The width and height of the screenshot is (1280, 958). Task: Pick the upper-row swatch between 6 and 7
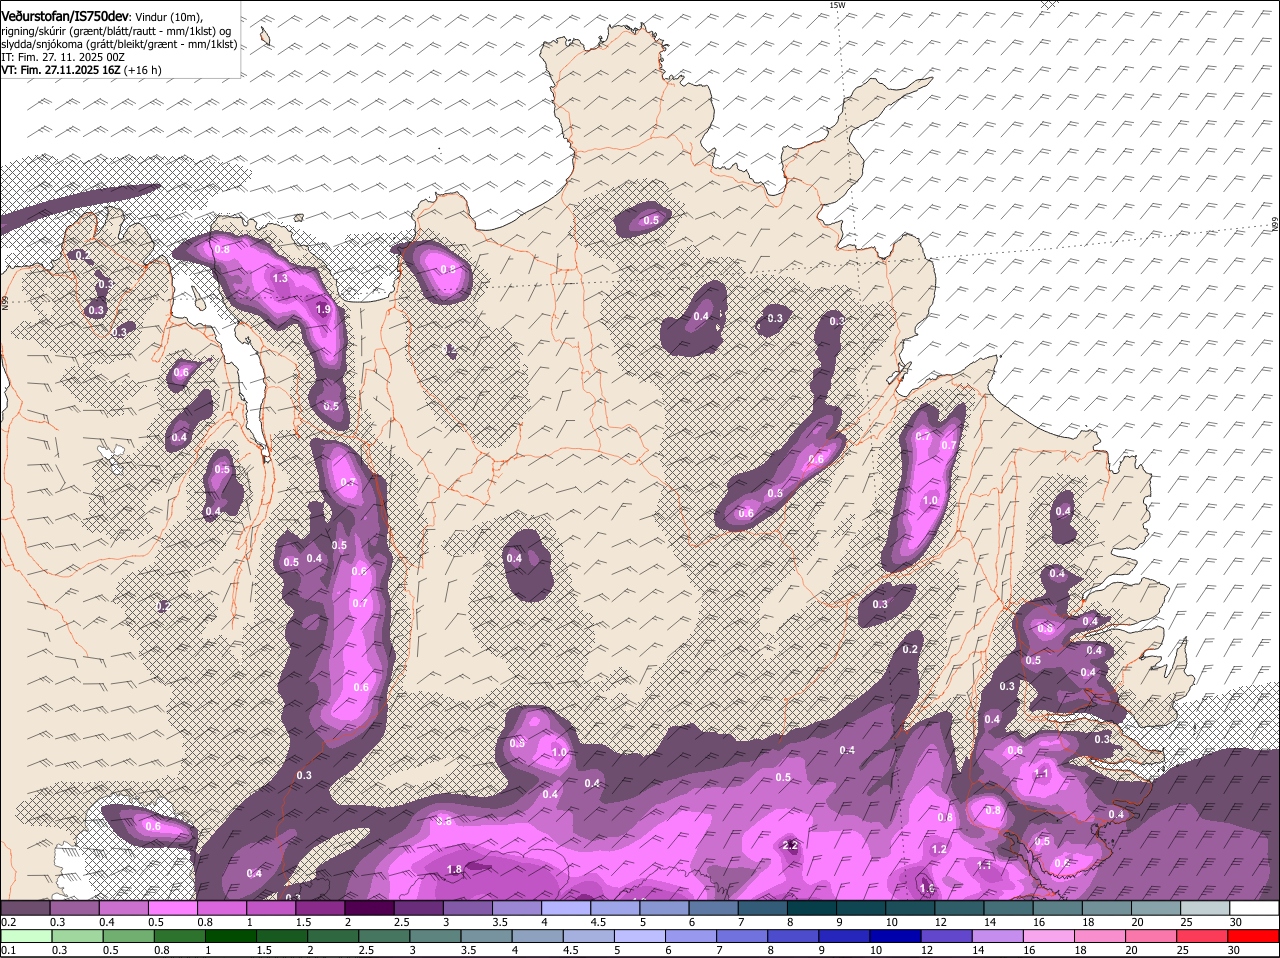pos(714,907)
